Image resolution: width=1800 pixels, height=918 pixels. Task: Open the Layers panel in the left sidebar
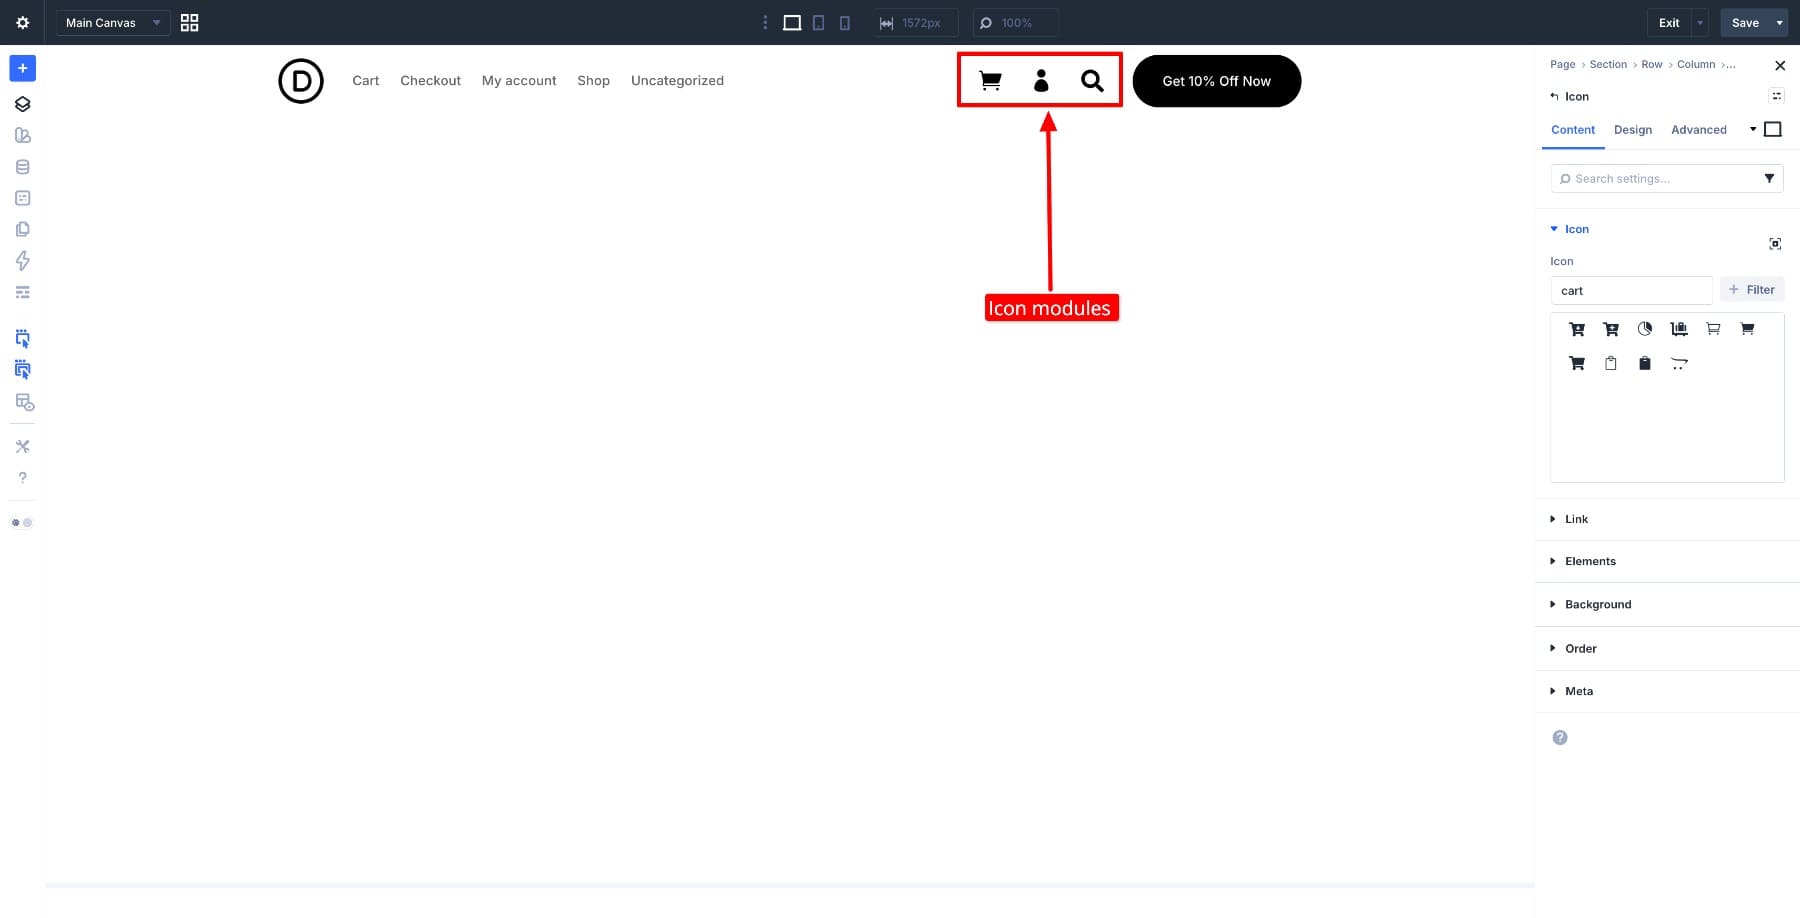(x=22, y=103)
